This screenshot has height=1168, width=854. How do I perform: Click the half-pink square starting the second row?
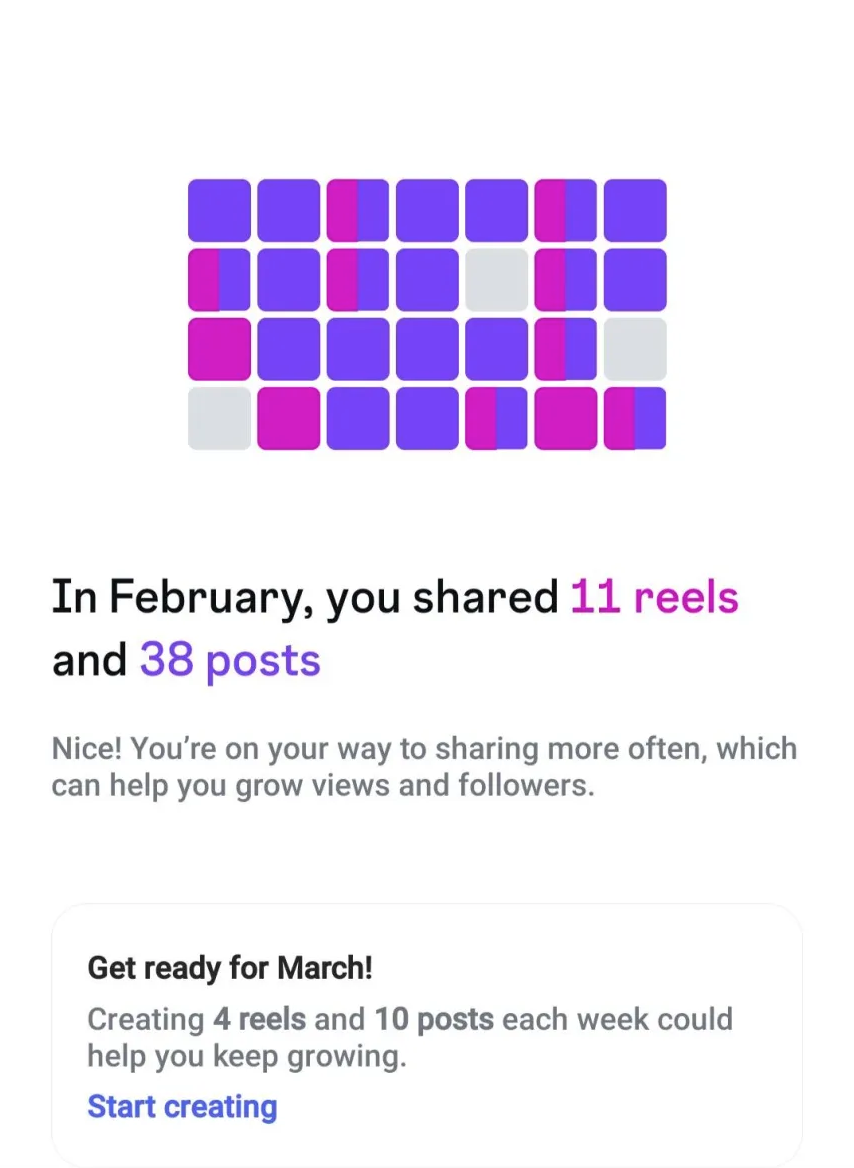219,280
